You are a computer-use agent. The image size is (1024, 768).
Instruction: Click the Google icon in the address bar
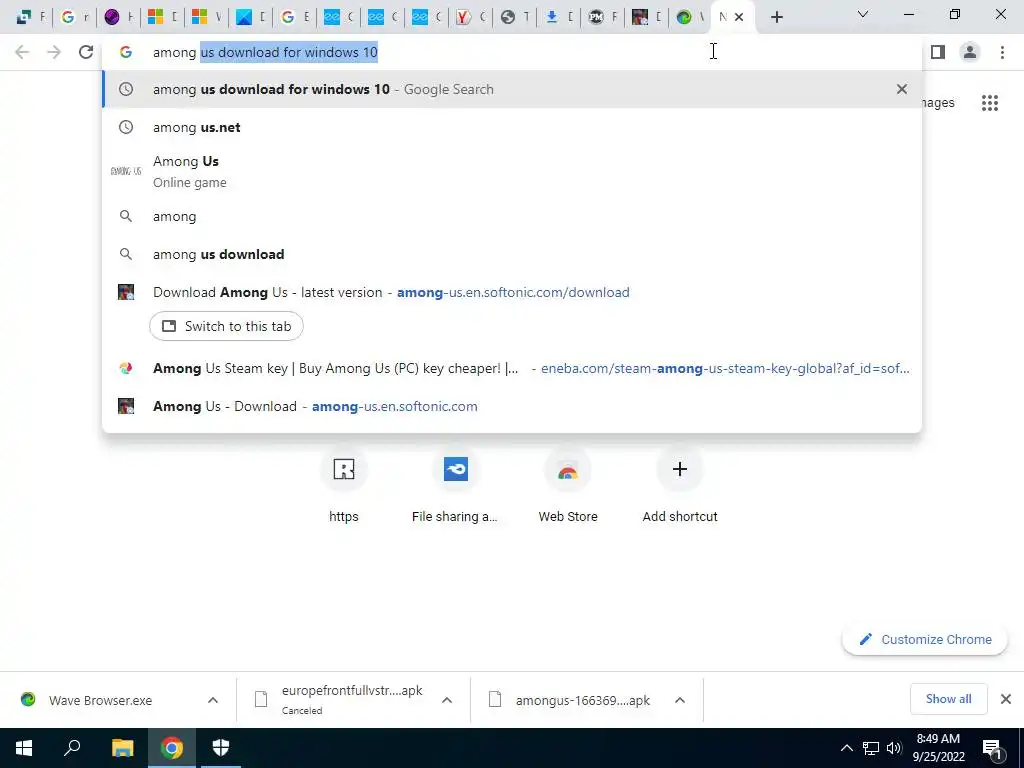point(126,52)
